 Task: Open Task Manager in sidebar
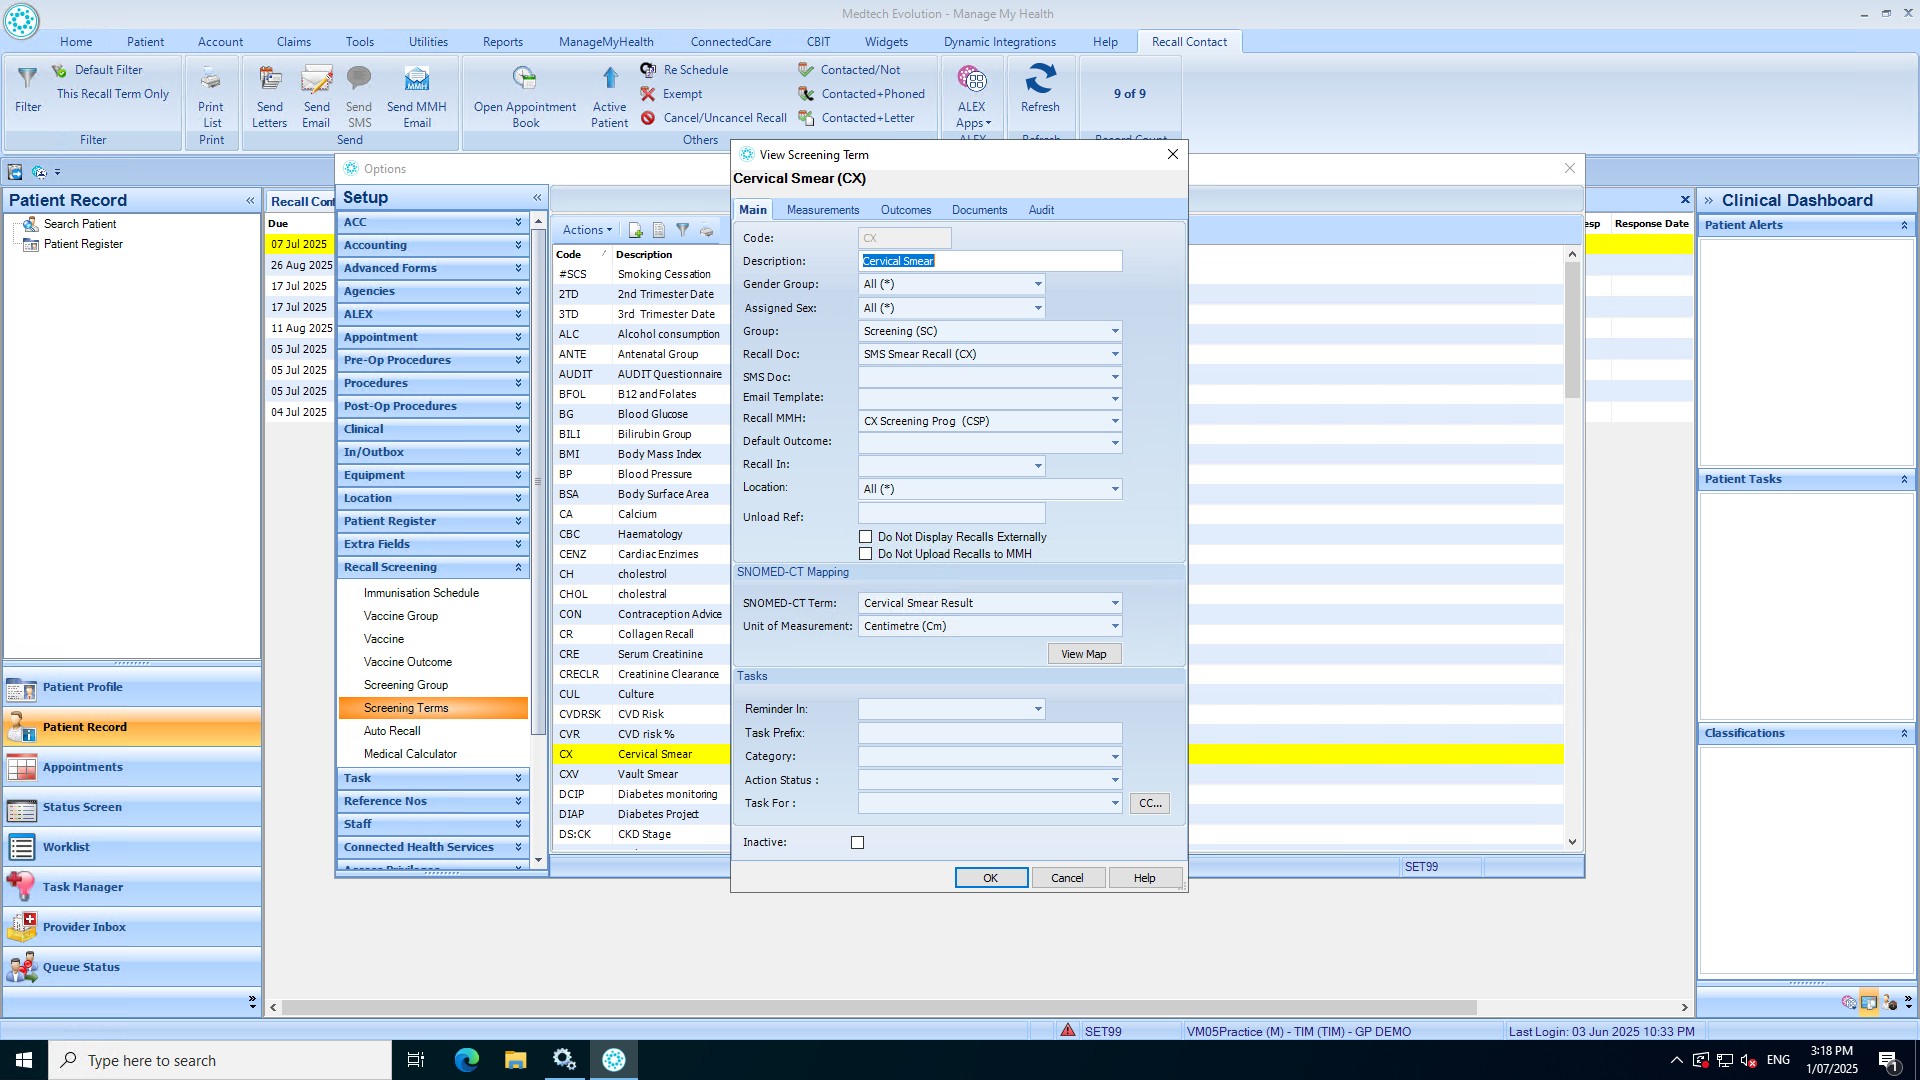83,887
